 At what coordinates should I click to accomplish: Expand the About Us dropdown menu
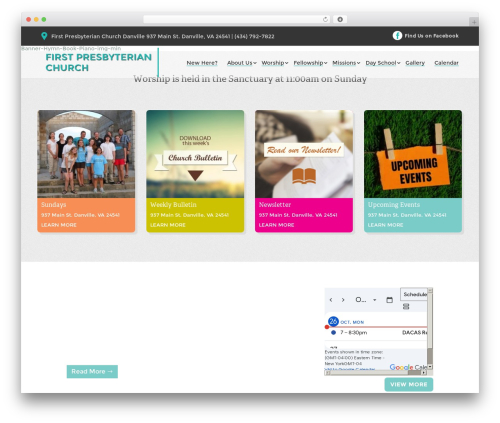click(242, 63)
